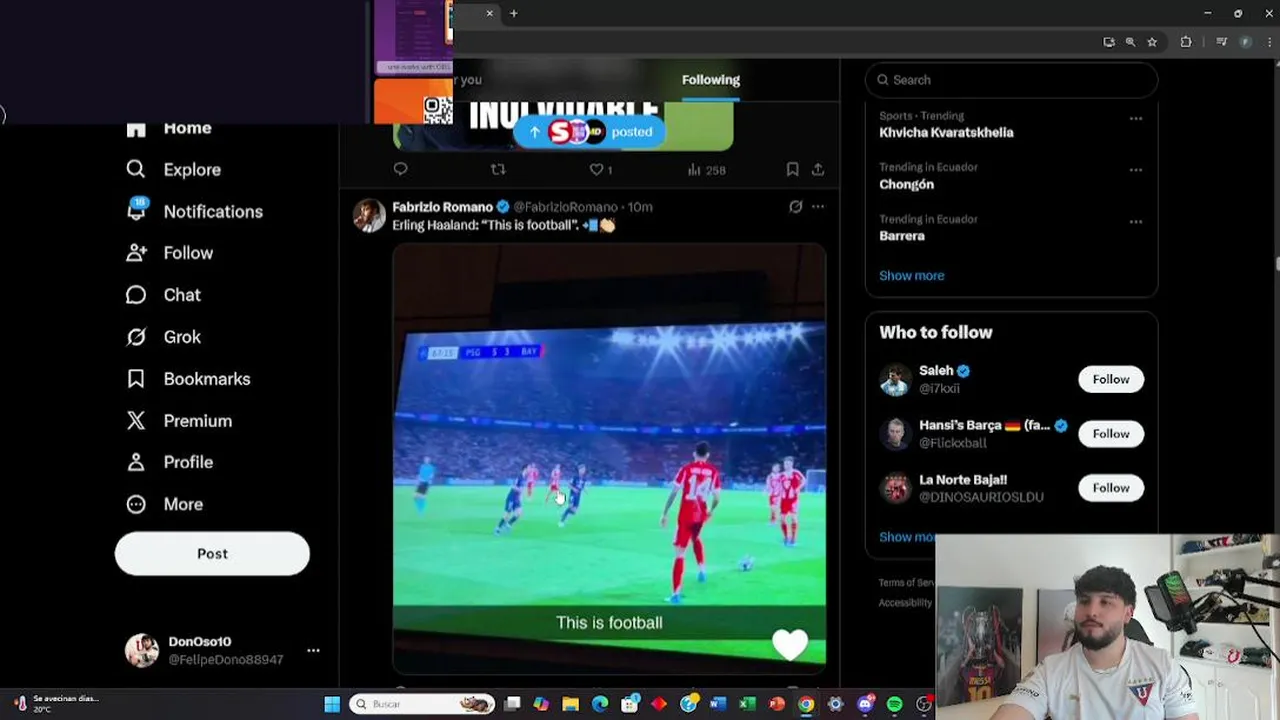Open options for Barrera trend
1280x720 pixels.
[x=1135, y=222]
